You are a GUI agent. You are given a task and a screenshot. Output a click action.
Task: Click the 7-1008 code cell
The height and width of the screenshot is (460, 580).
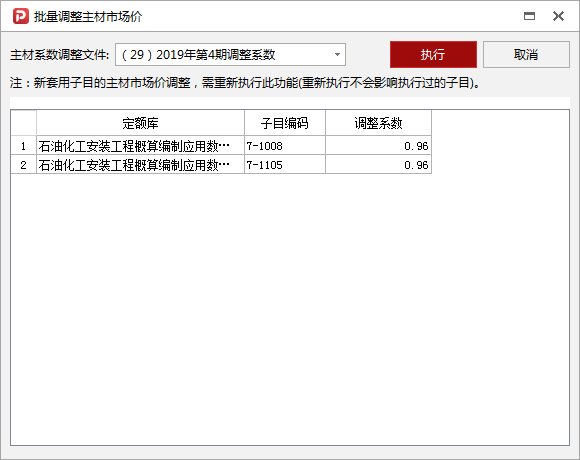tap(285, 145)
